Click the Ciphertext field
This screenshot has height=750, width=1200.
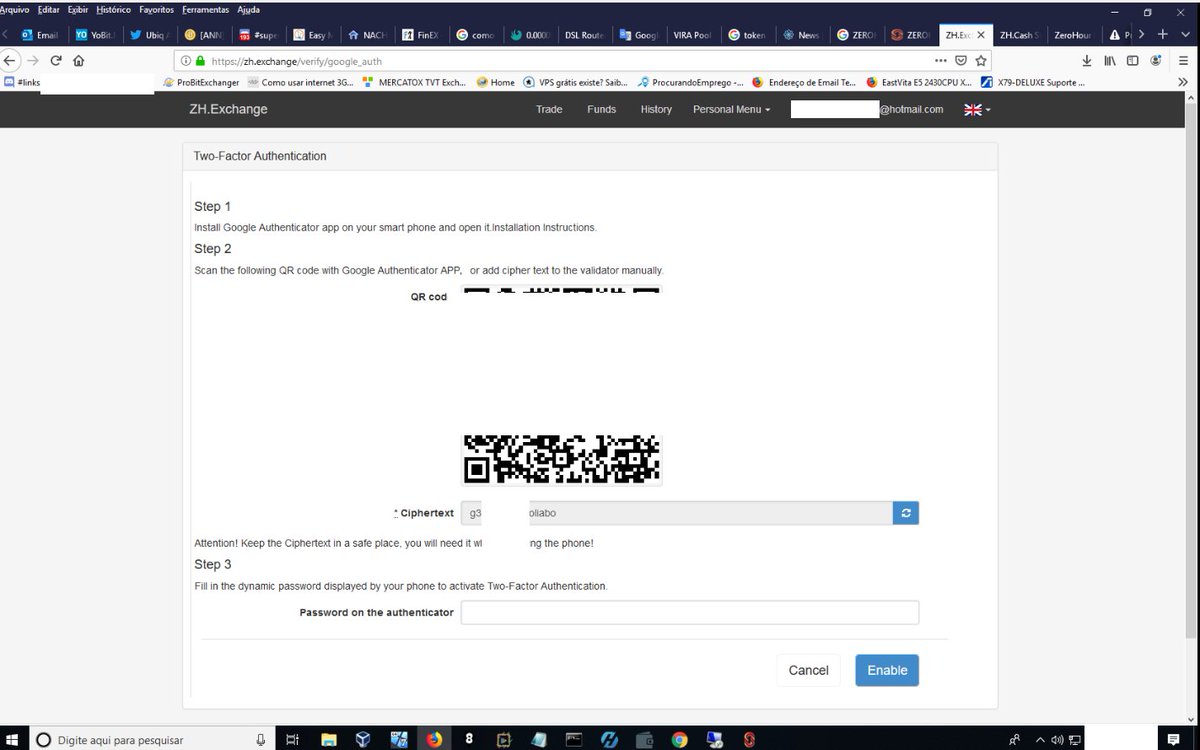pyautogui.click(x=676, y=513)
